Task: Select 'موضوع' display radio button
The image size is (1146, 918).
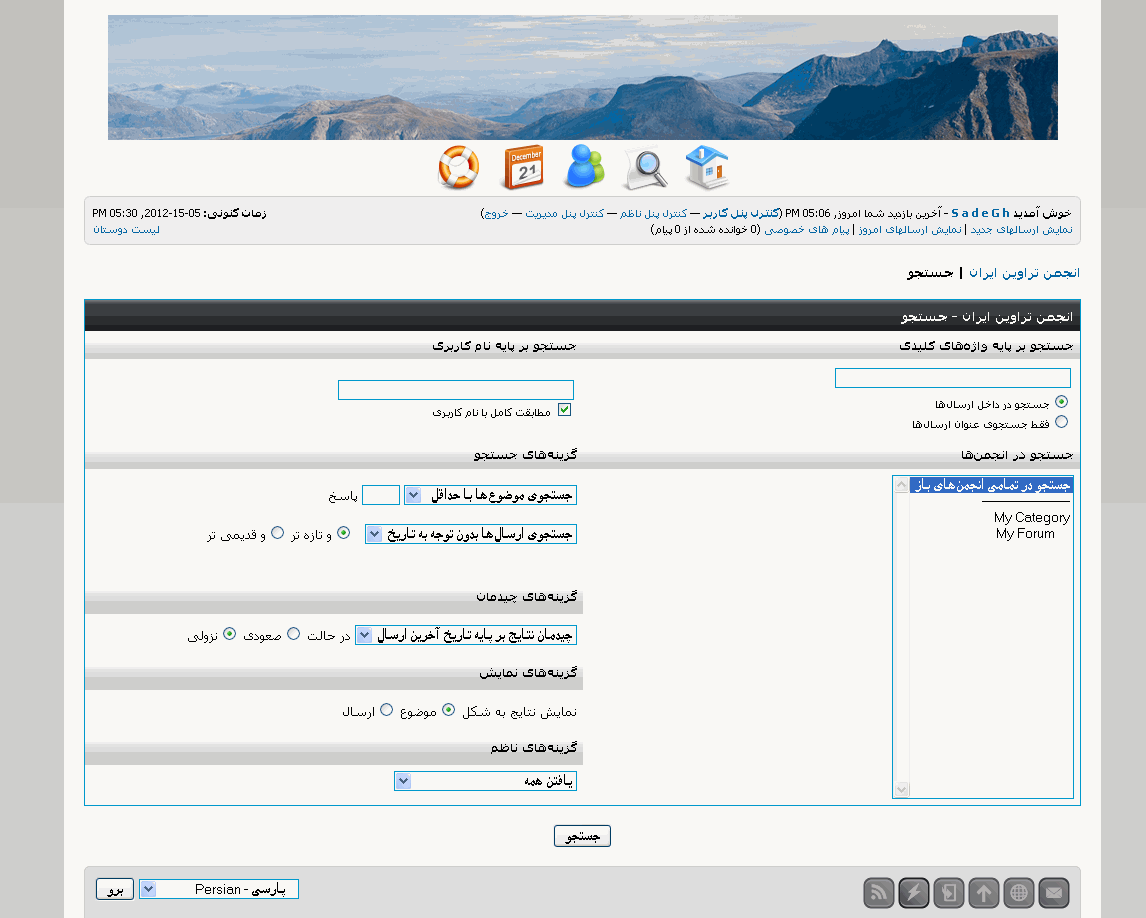Action: point(449,710)
